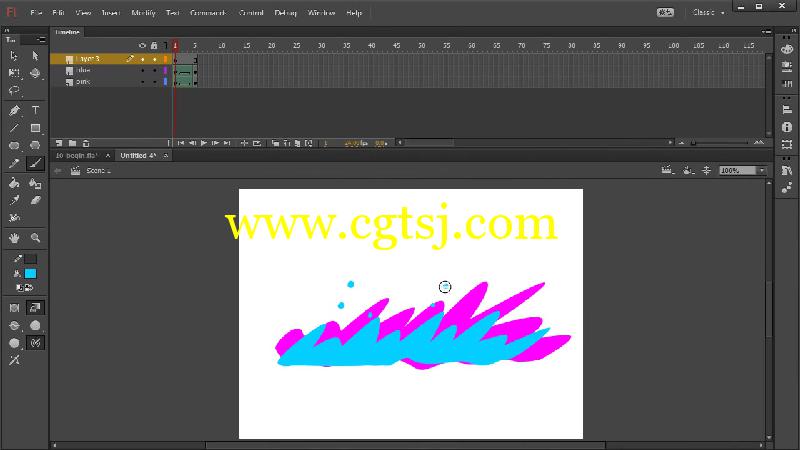Select the PolyStar tool
The width and height of the screenshot is (800, 450).
(35, 145)
